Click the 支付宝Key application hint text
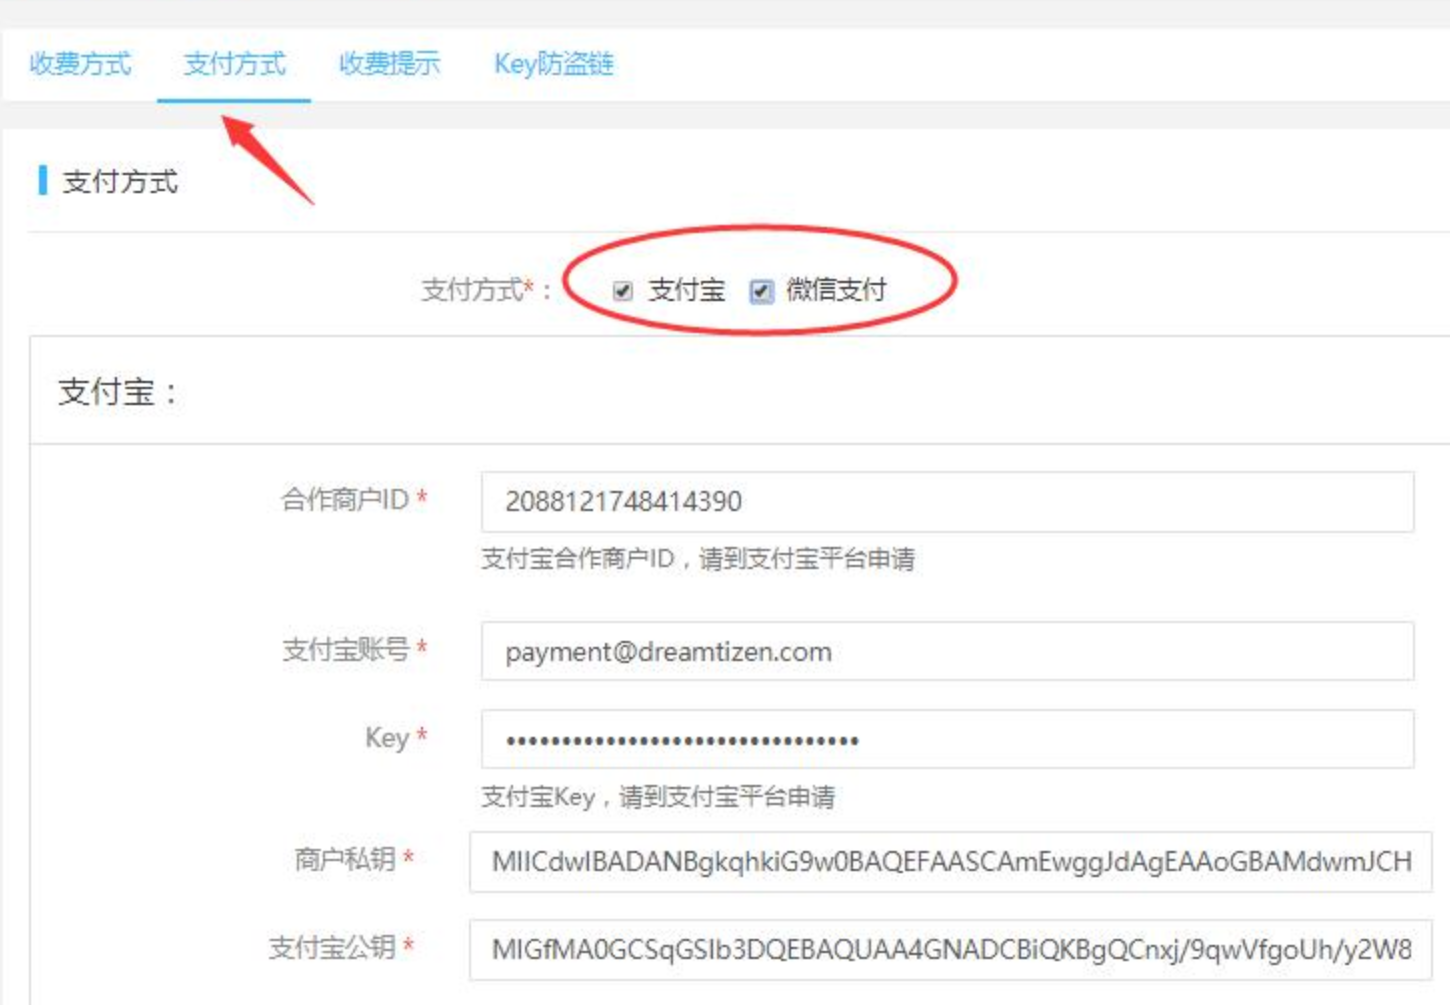The image size is (1450, 1005). pyautogui.click(x=657, y=797)
